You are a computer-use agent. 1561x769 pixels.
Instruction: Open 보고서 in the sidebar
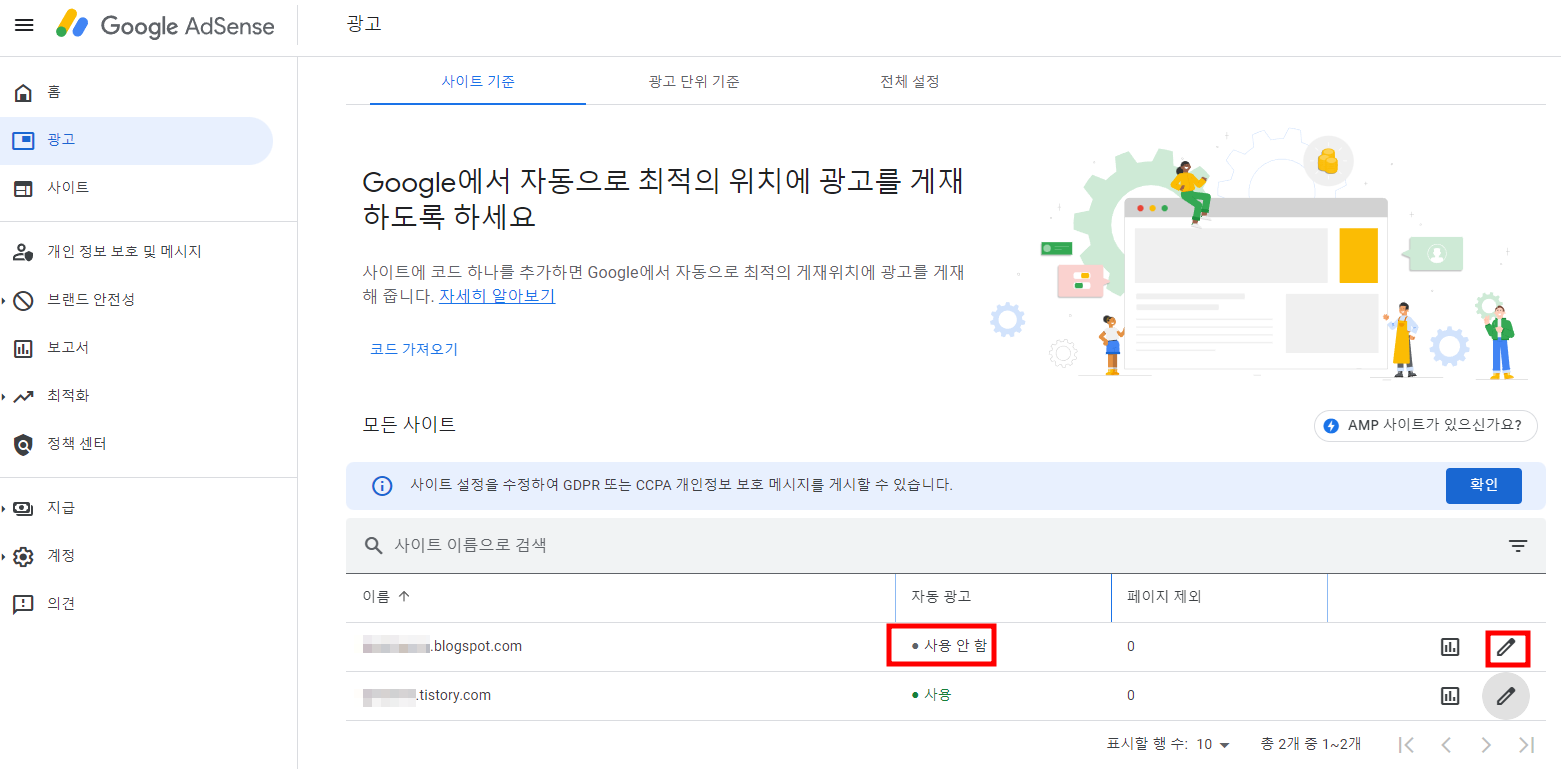point(136,348)
